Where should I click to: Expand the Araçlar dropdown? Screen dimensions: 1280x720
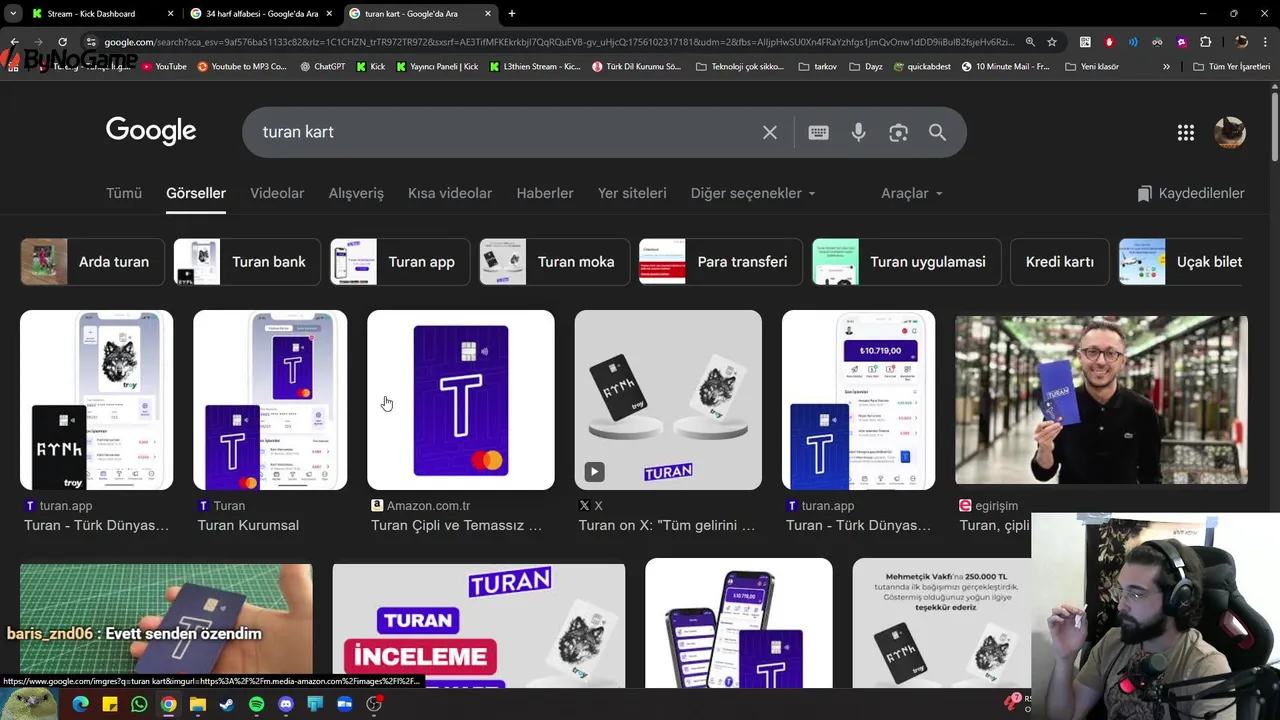(912, 193)
